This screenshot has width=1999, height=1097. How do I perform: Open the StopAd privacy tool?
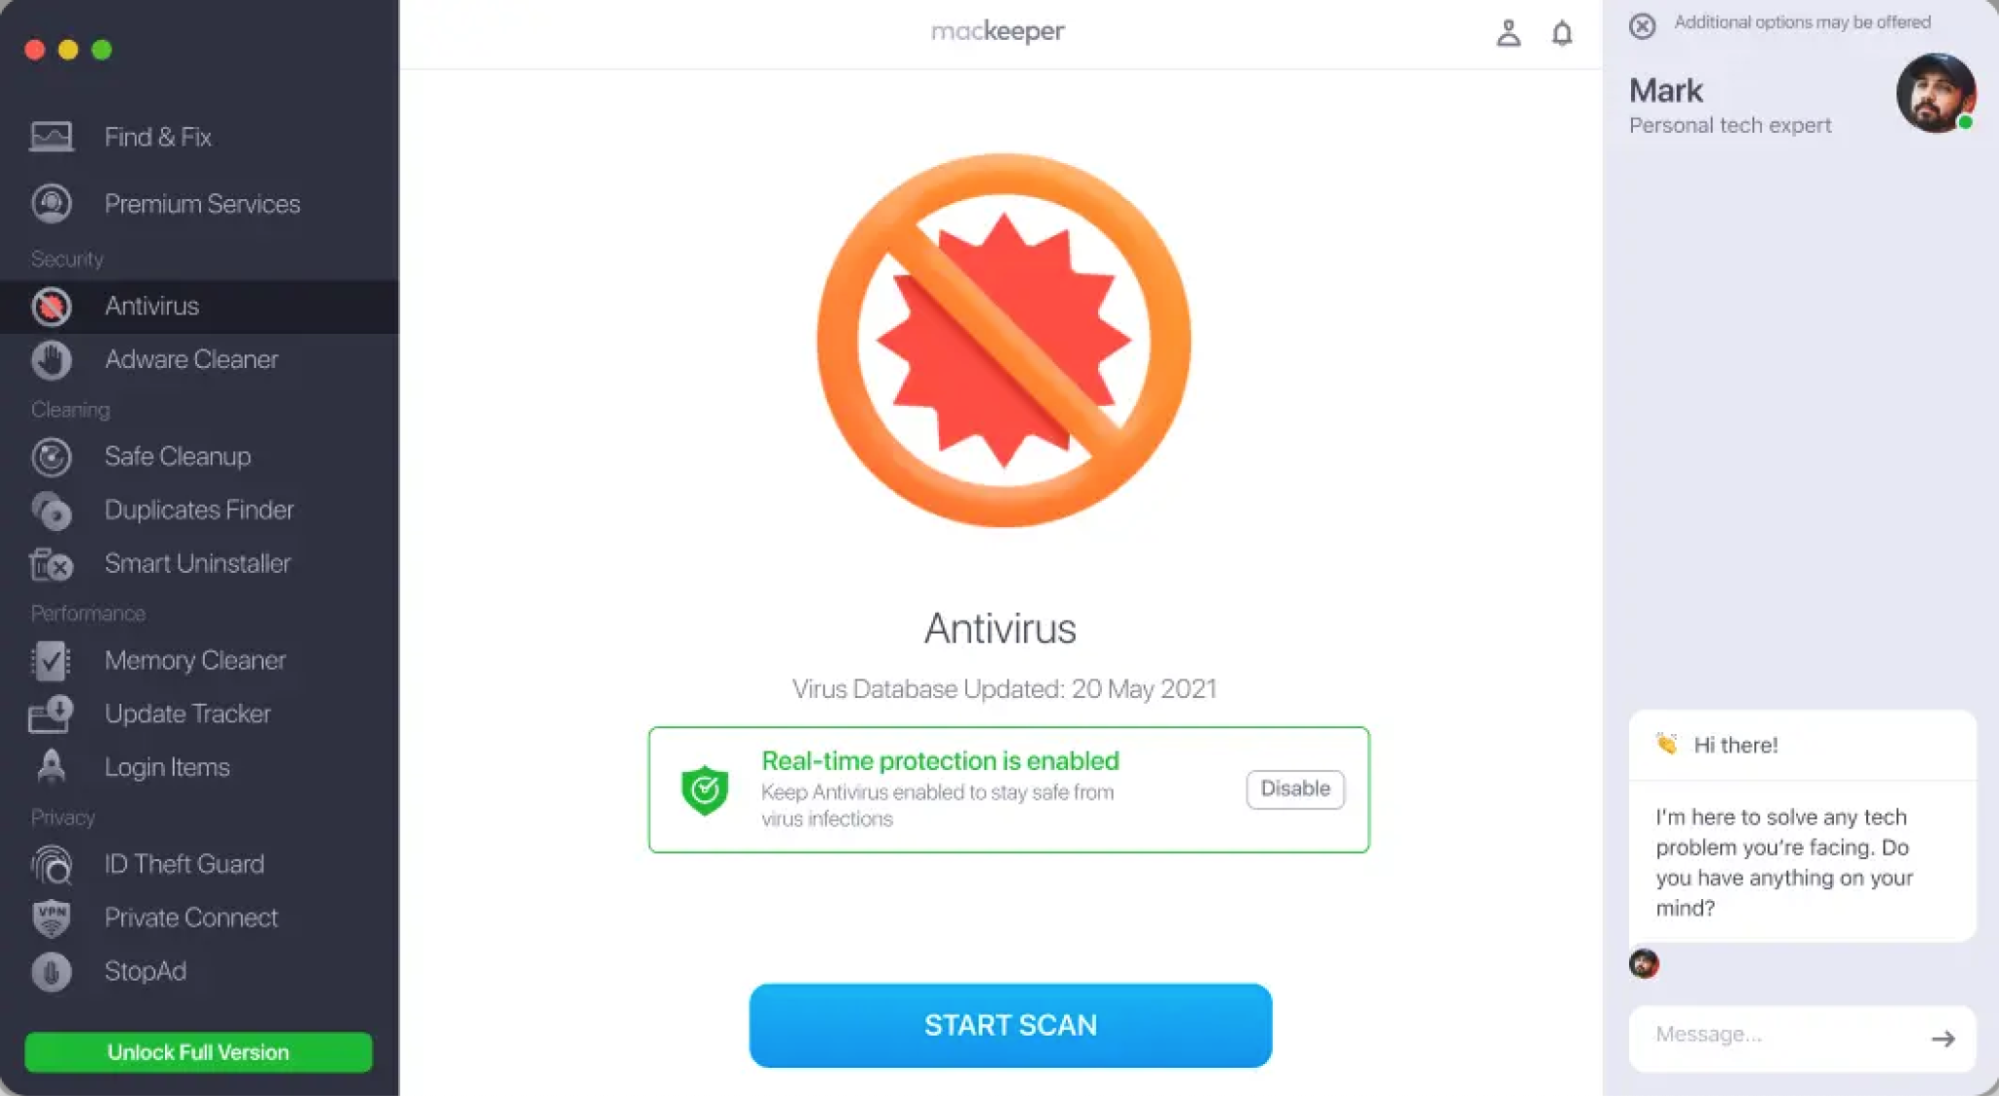145,971
